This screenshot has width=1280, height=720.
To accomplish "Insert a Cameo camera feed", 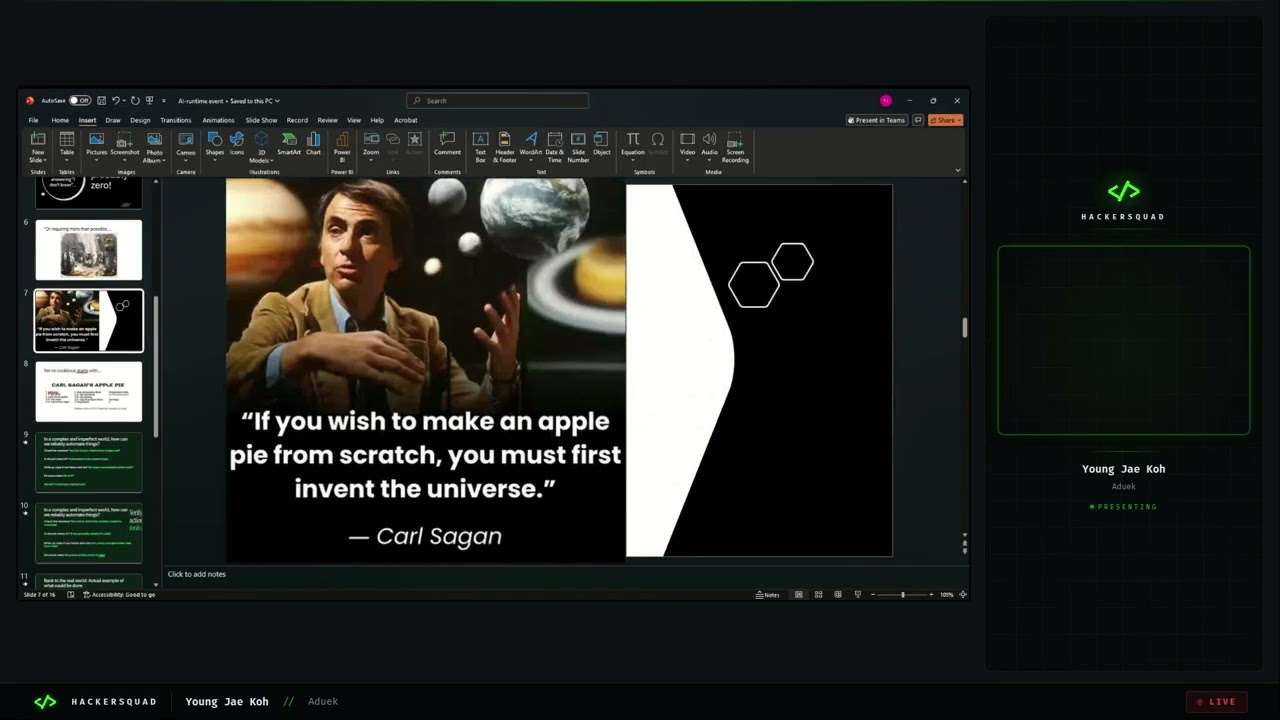I will (x=186, y=146).
